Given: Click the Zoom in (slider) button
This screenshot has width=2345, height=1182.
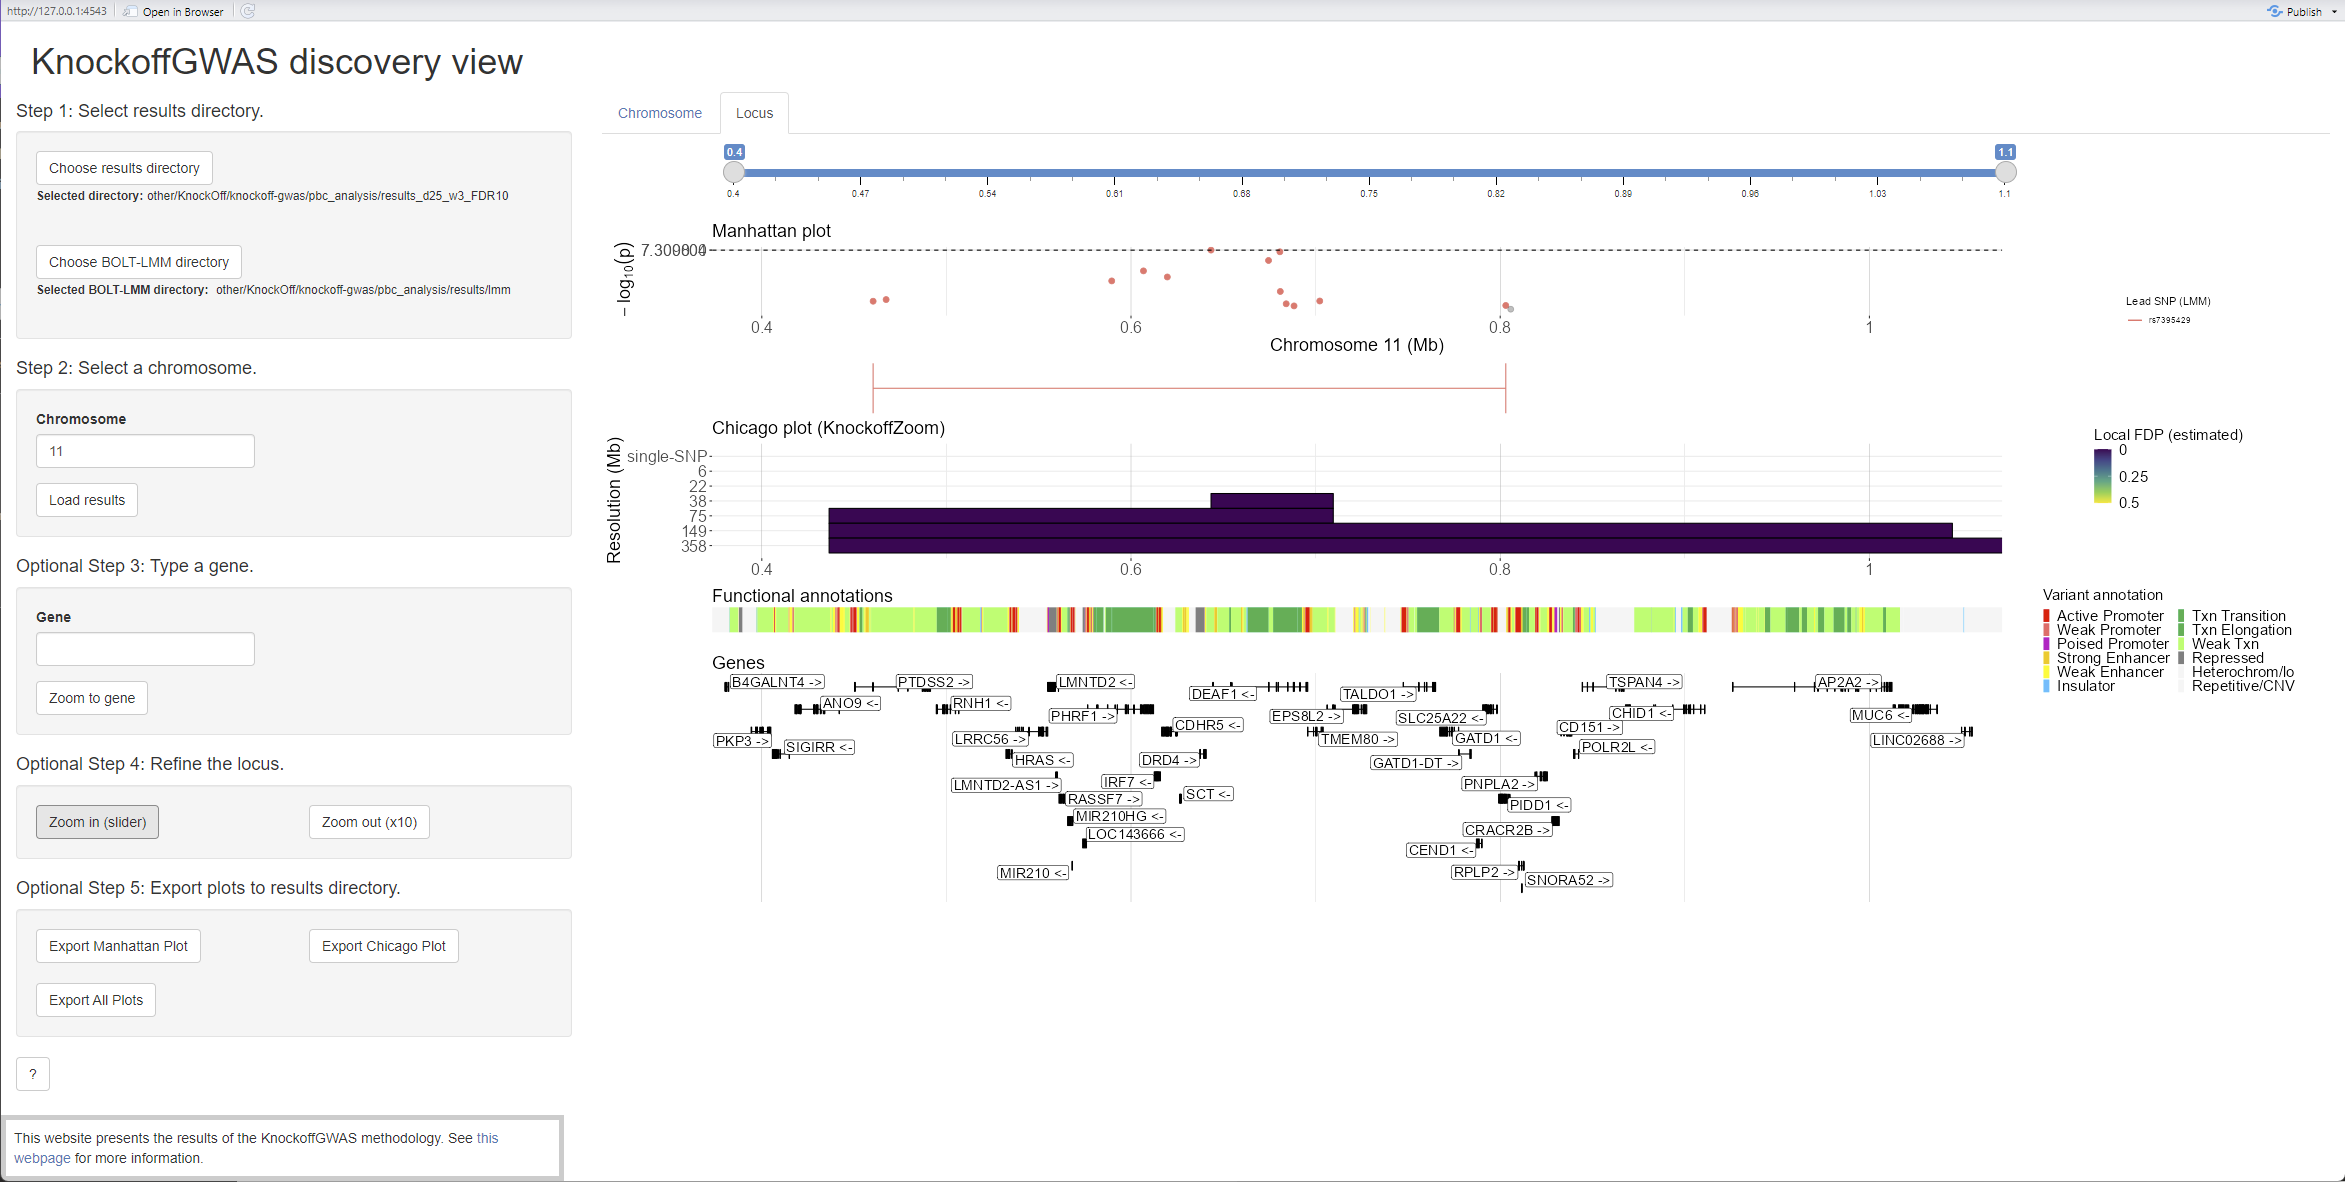Looking at the screenshot, I should click(x=98, y=822).
